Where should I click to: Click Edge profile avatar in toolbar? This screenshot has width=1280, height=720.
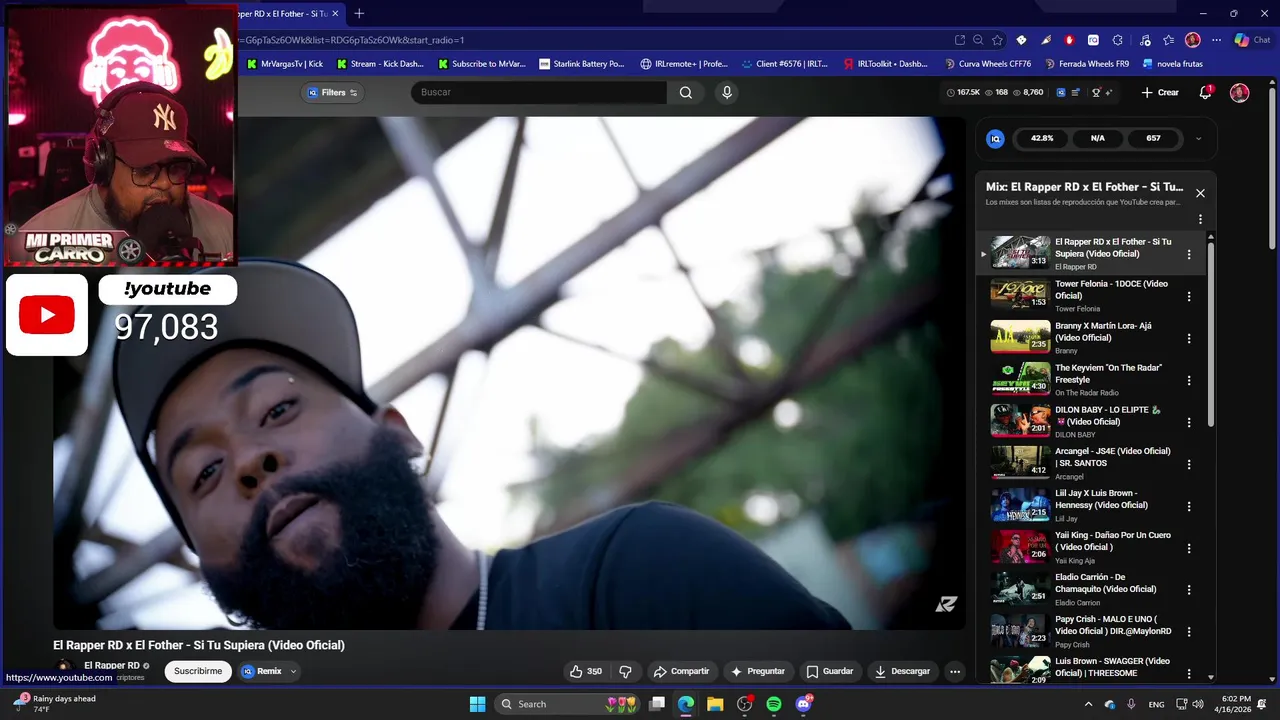click(x=1192, y=40)
